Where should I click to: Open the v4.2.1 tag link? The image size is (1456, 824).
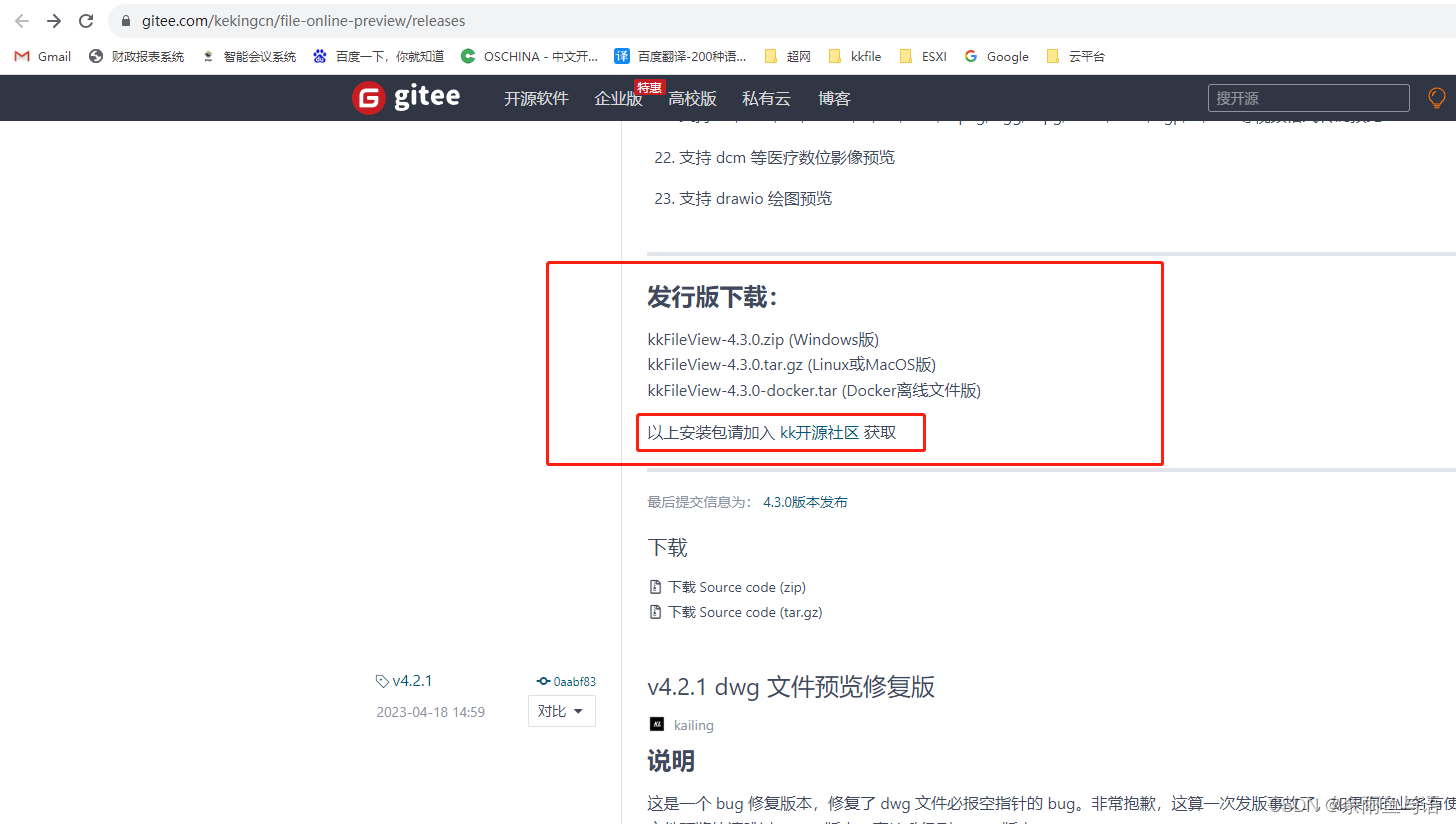coord(412,681)
